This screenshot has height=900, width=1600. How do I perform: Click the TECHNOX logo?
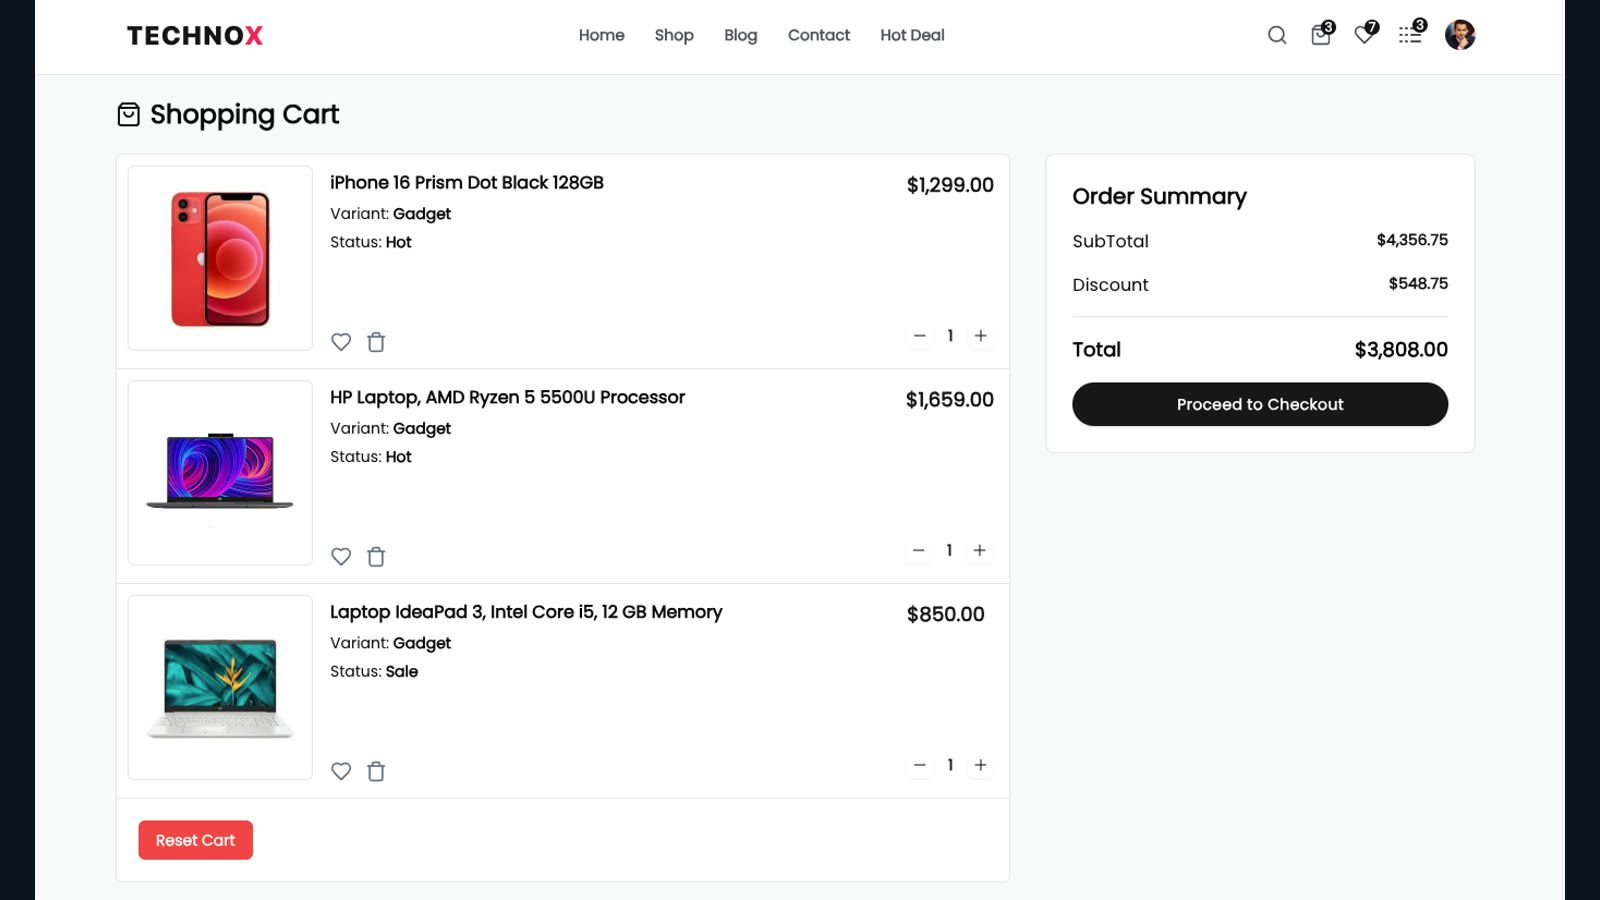click(195, 36)
